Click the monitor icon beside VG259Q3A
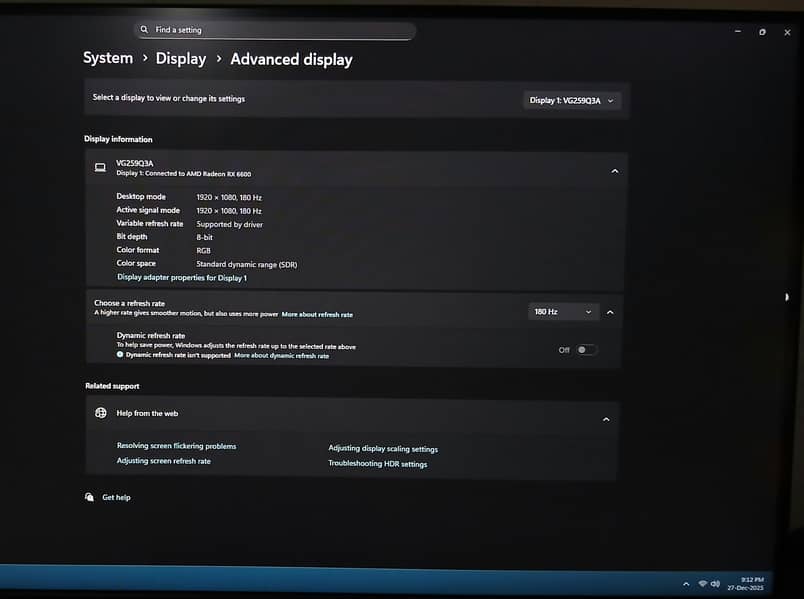This screenshot has width=804, height=599. click(100, 167)
